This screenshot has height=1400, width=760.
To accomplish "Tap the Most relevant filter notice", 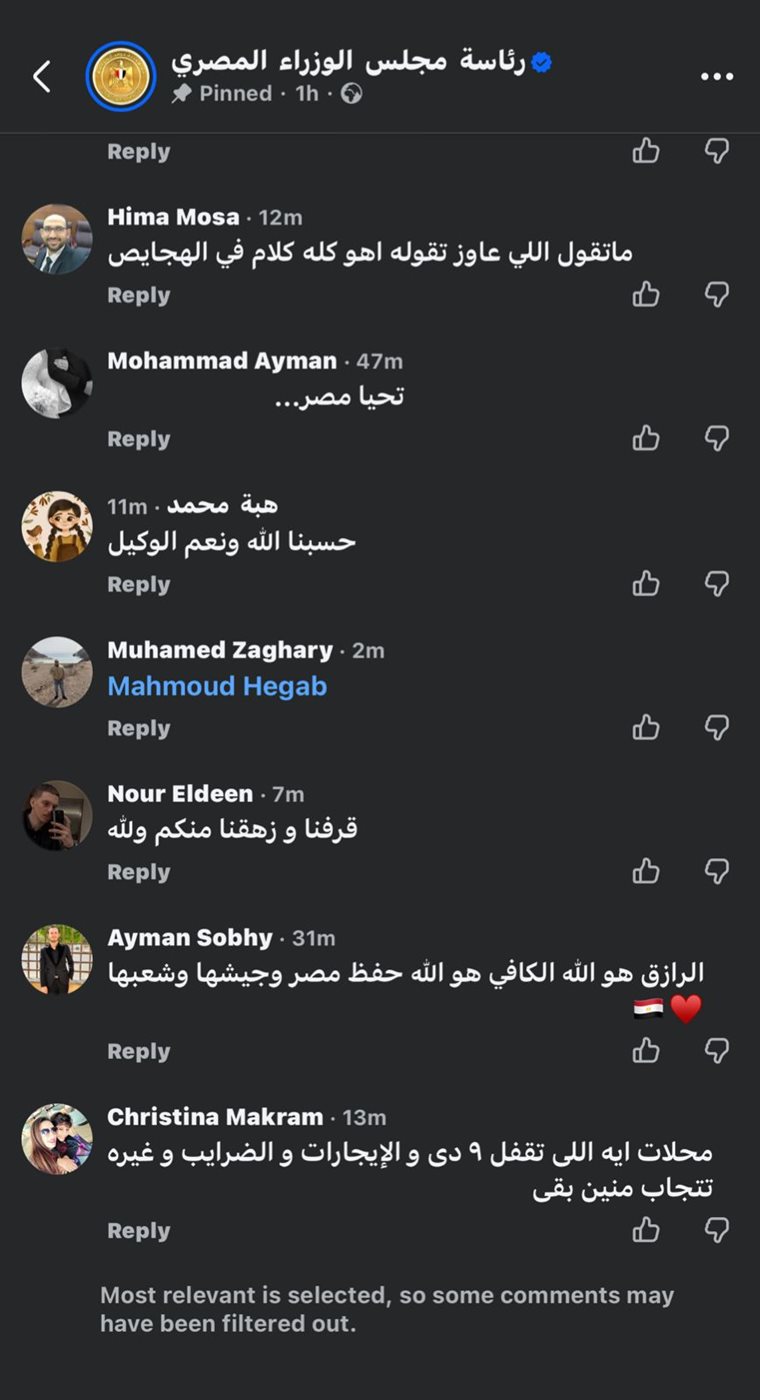I will point(387,1309).
